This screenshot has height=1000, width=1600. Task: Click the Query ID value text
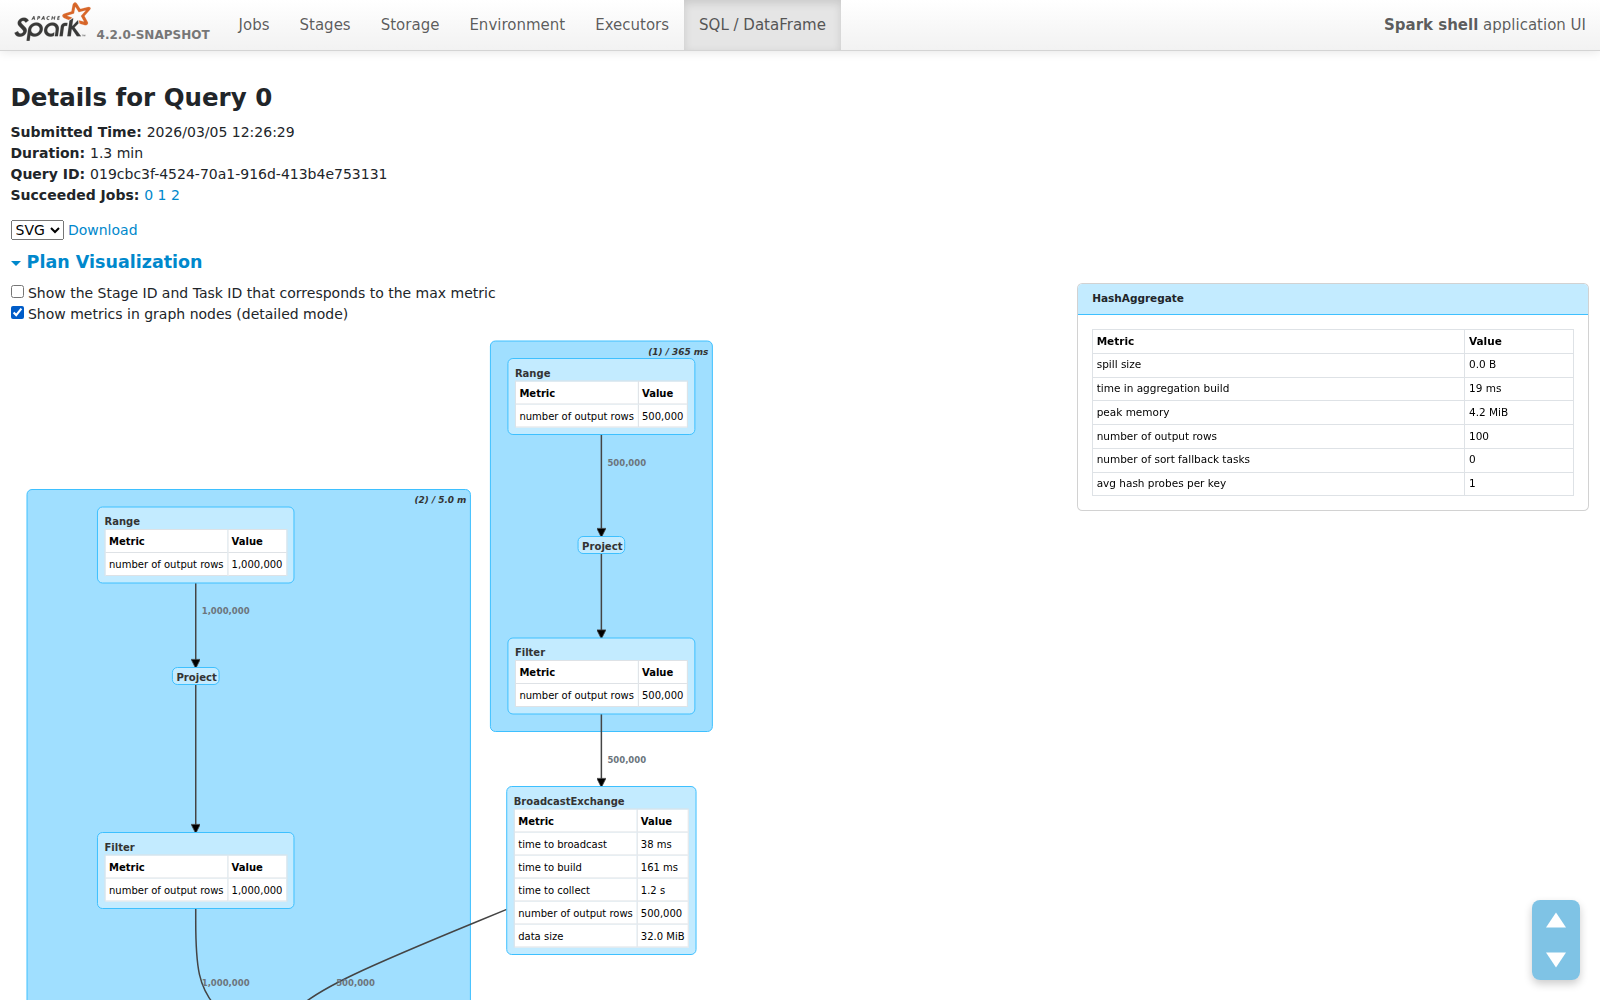(238, 174)
